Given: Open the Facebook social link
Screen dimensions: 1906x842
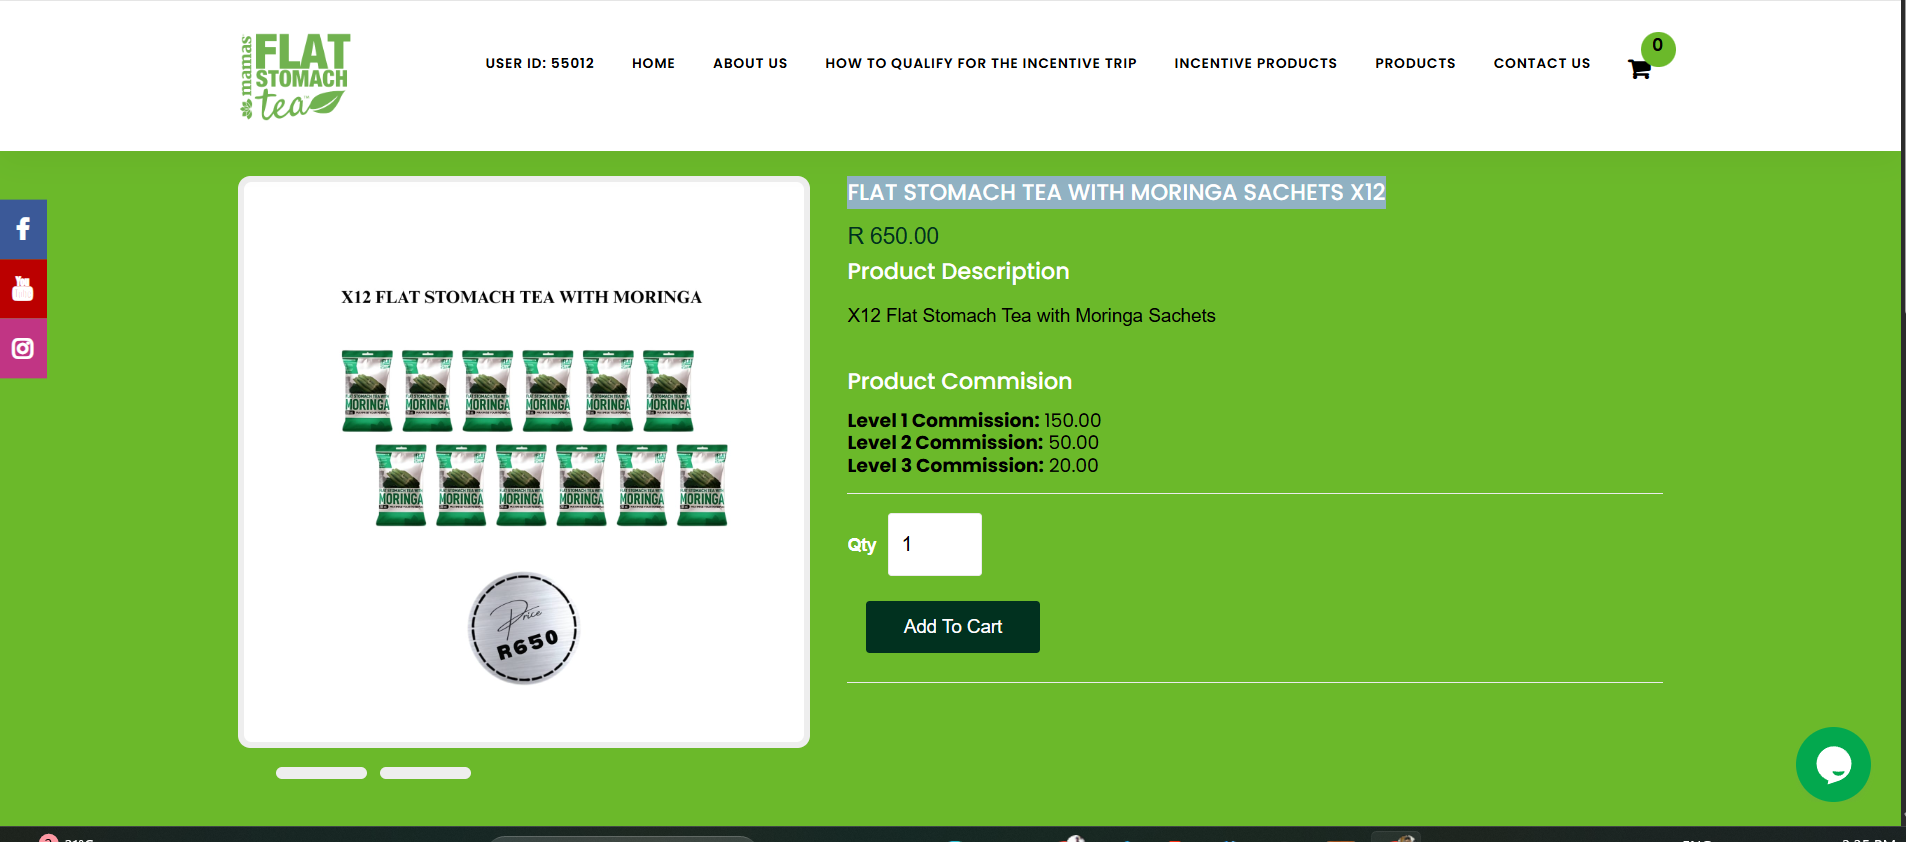Looking at the screenshot, I should (23, 229).
